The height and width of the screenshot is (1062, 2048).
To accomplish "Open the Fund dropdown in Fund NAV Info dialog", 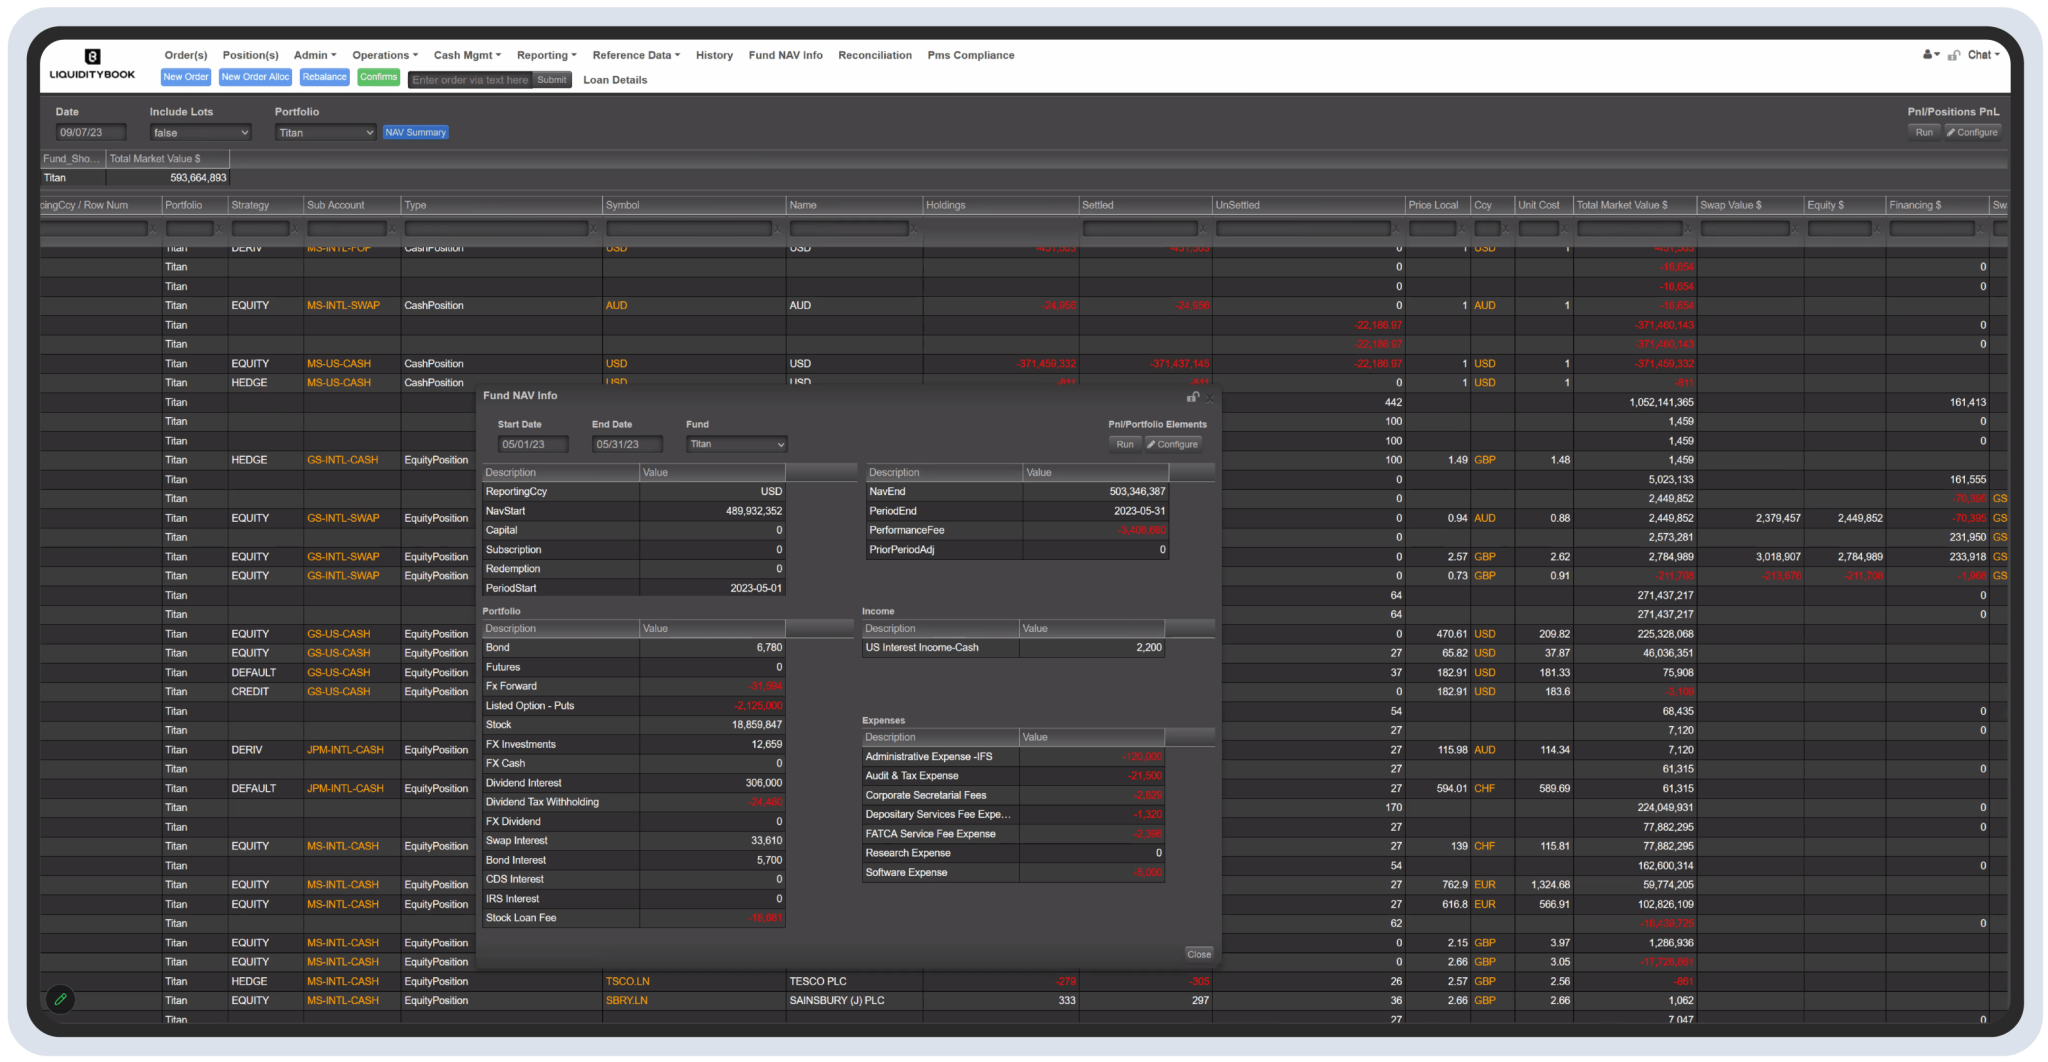I will pyautogui.click(x=736, y=444).
